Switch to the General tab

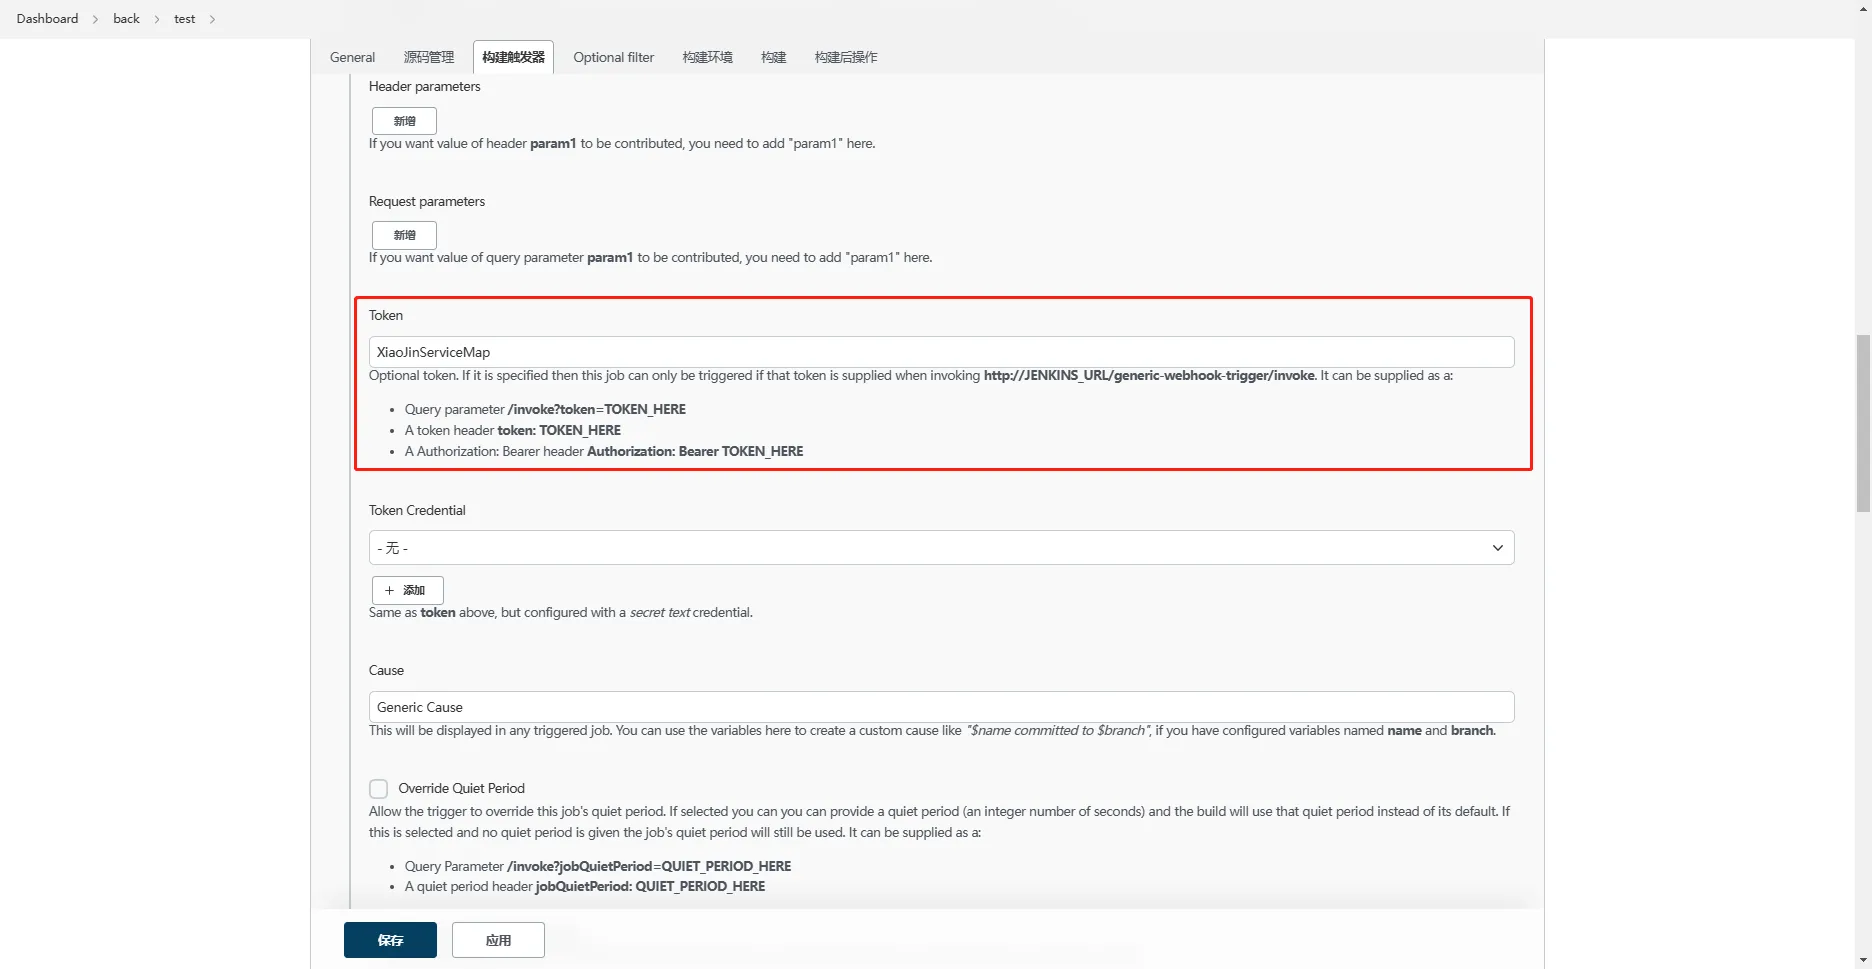coord(352,57)
